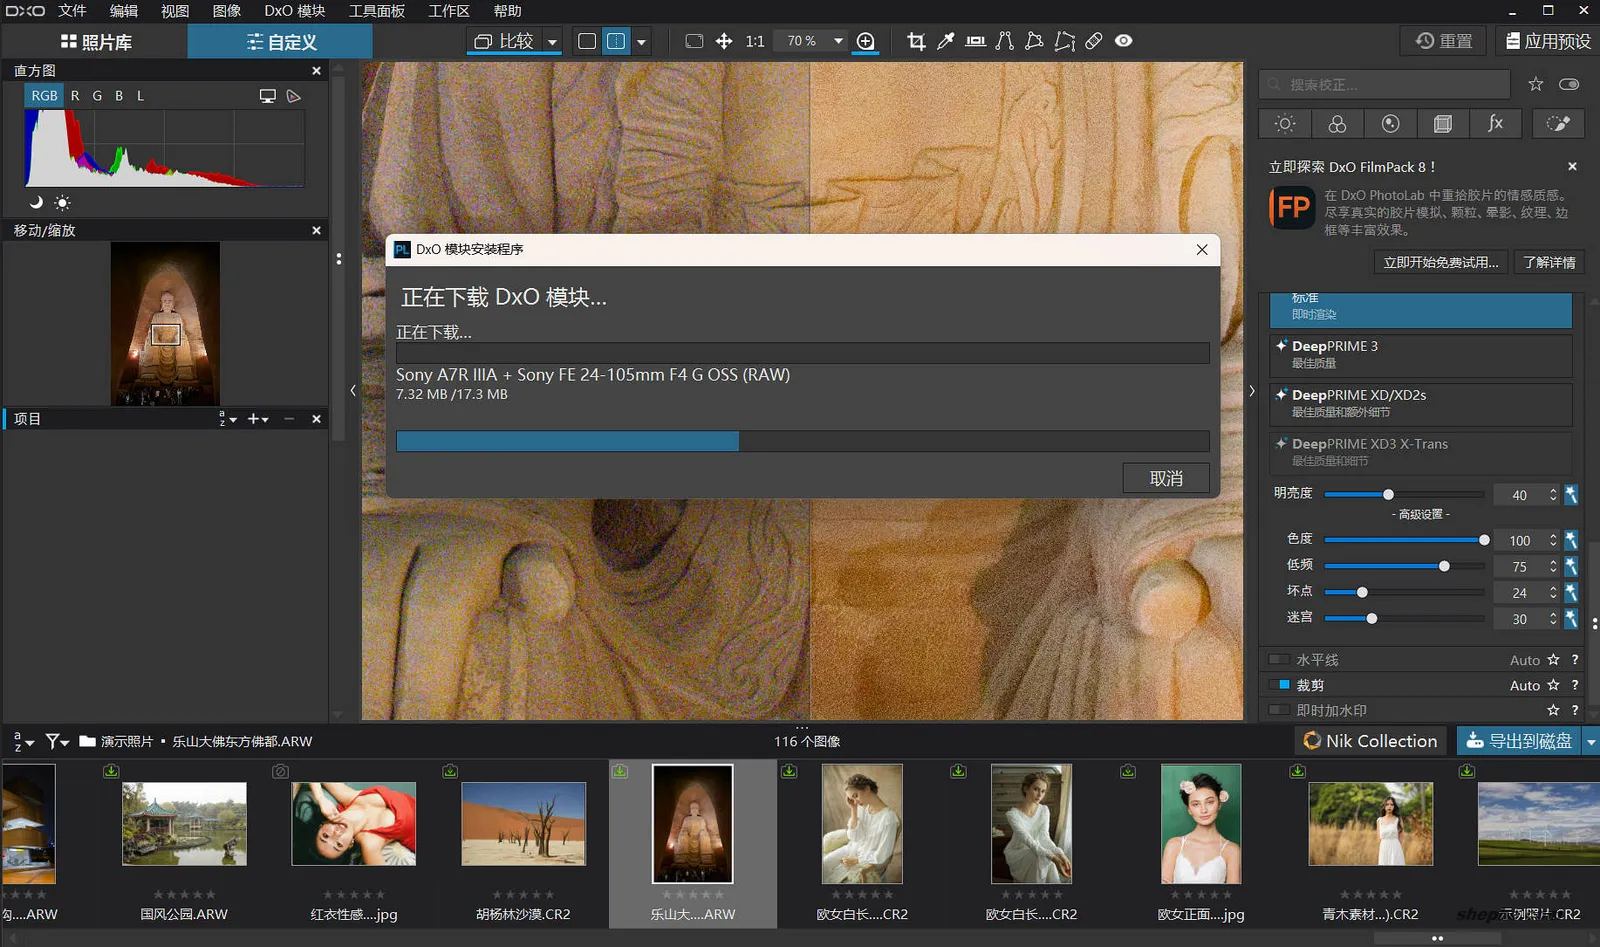Choose the repair bandage tool
The width and height of the screenshot is (1600, 947).
click(1094, 41)
